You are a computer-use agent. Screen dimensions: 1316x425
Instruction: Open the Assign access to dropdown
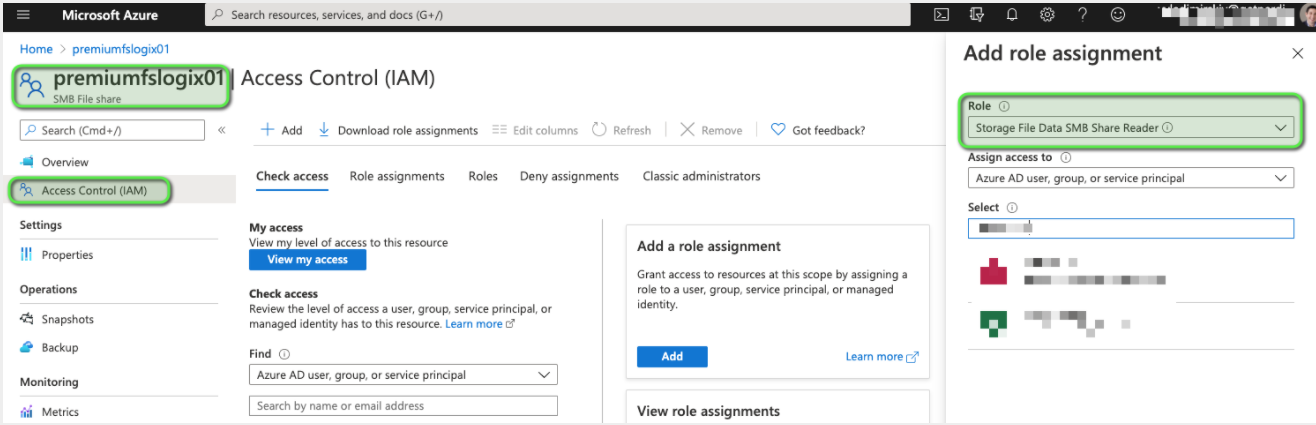[x=1131, y=178]
